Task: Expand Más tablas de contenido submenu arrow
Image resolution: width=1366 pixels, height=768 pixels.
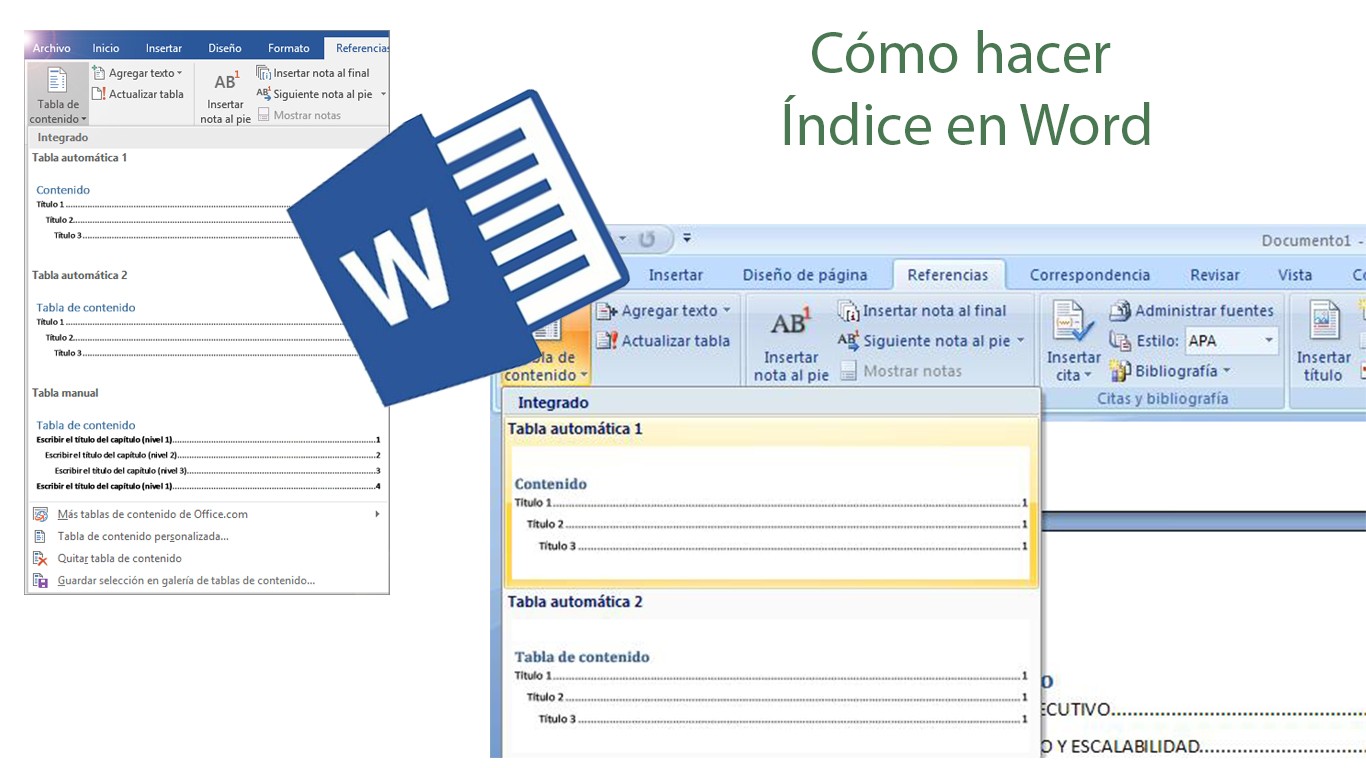Action: tap(377, 514)
